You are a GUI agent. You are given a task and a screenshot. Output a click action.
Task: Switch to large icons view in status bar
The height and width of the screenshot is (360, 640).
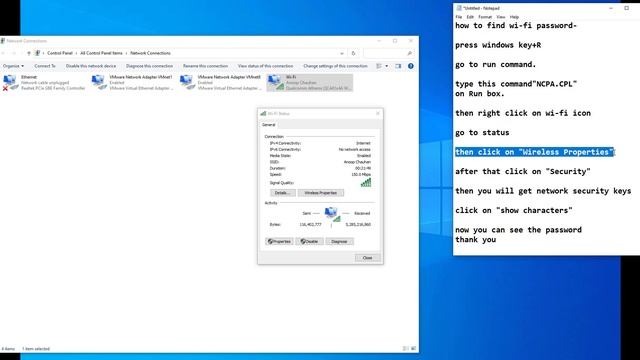coord(413,349)
